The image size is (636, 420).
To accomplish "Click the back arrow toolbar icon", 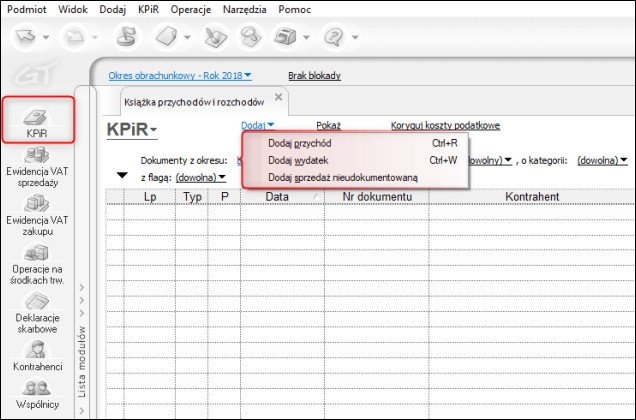I will (26, 37).
